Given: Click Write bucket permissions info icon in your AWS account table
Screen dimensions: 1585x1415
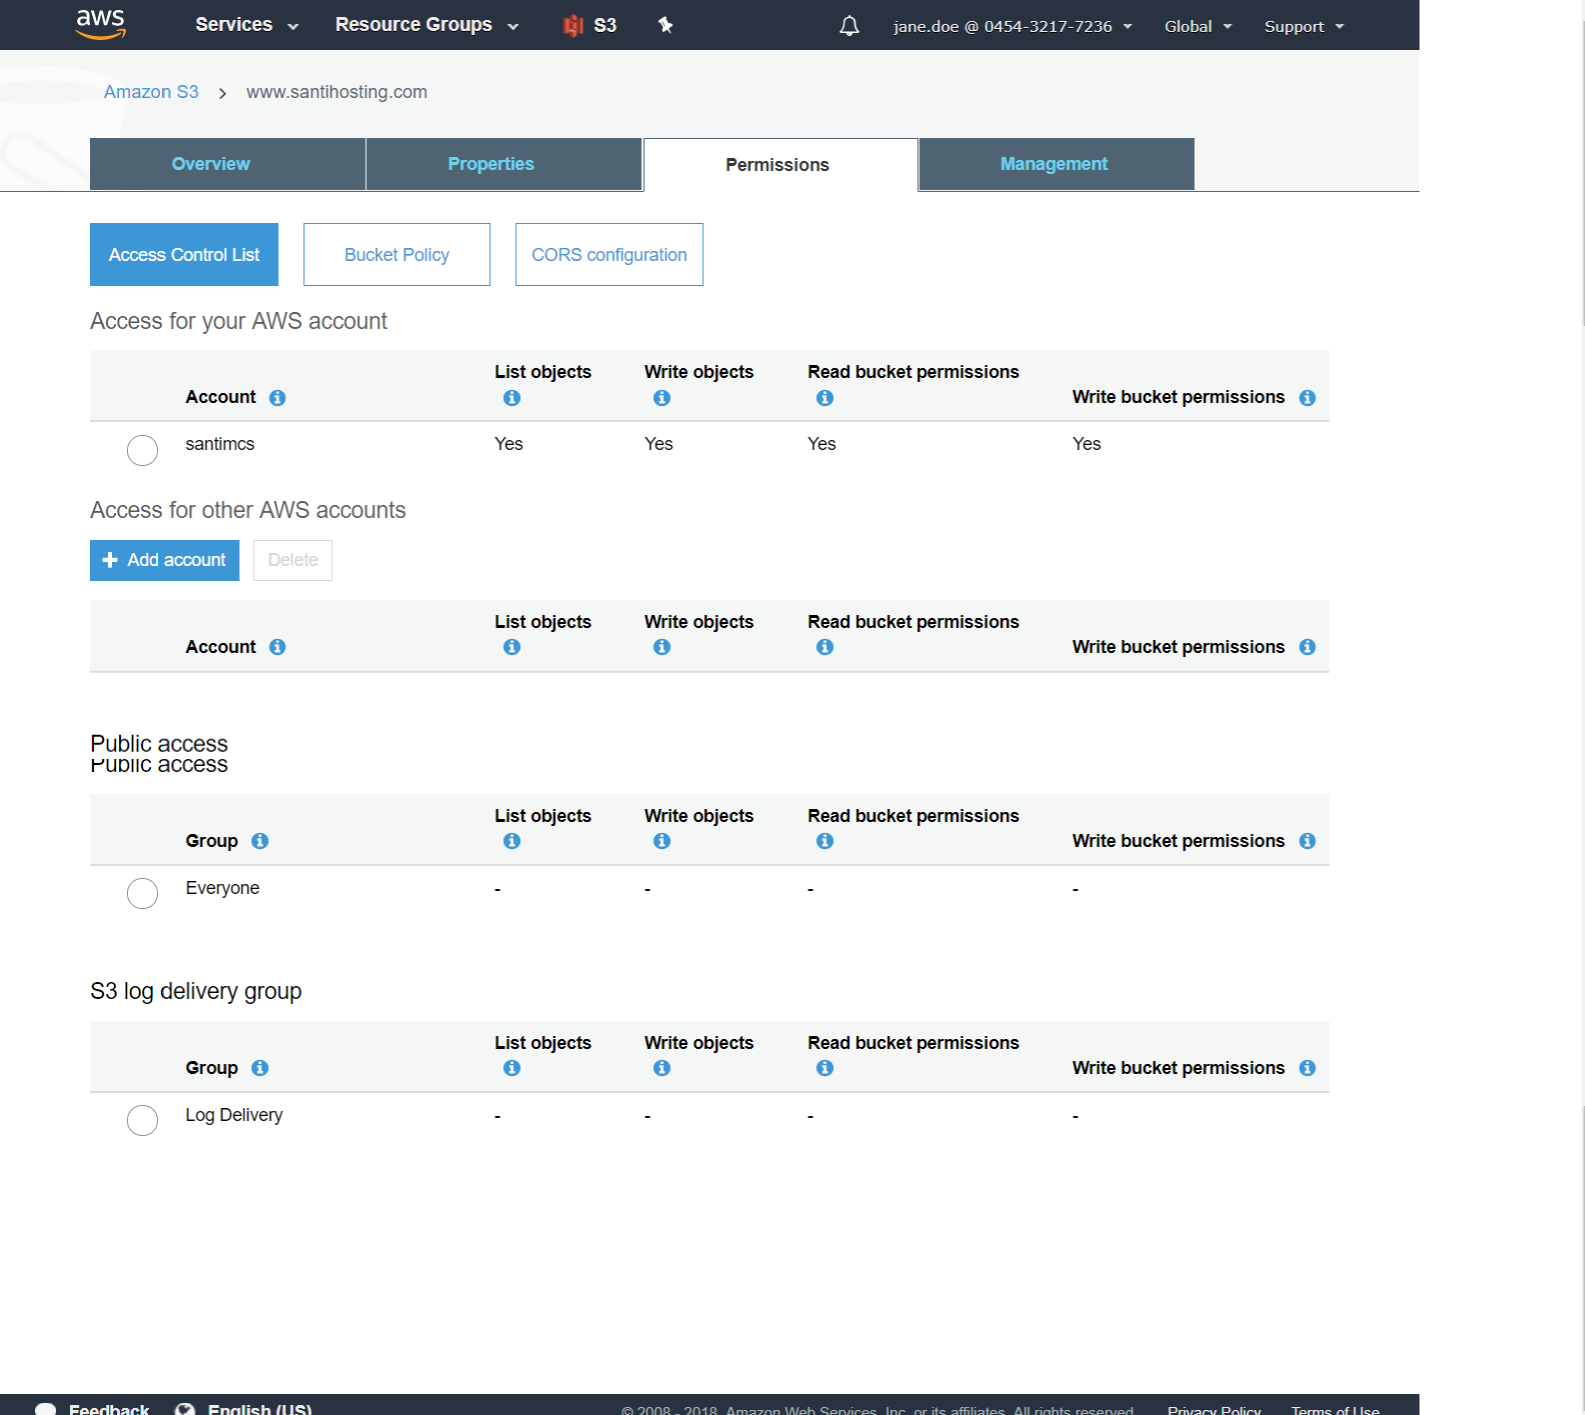Looking at the screenshot, I should pyautogui.click(x=1307, y=398).
